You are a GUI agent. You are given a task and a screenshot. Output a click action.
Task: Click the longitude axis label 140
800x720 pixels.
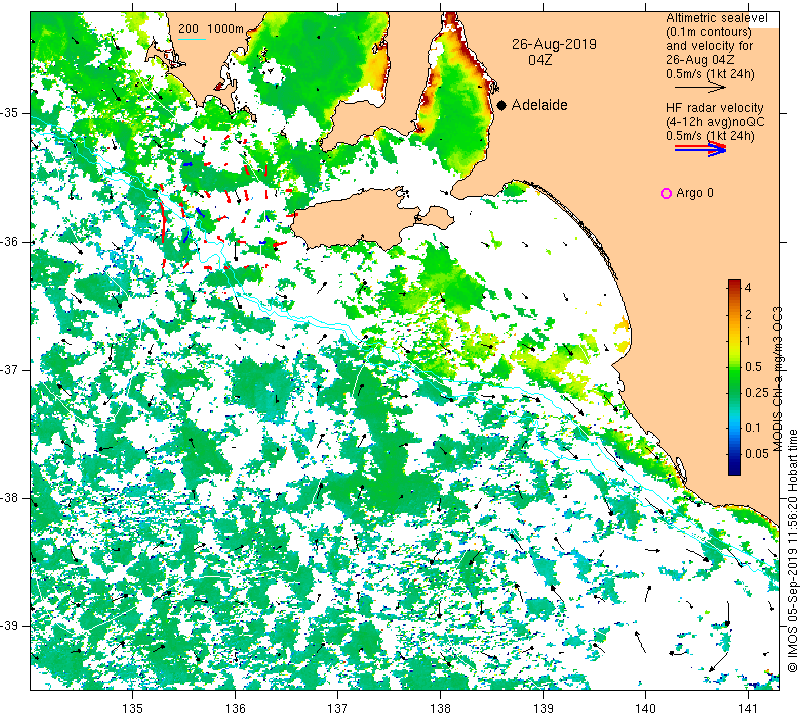[645, 709]
